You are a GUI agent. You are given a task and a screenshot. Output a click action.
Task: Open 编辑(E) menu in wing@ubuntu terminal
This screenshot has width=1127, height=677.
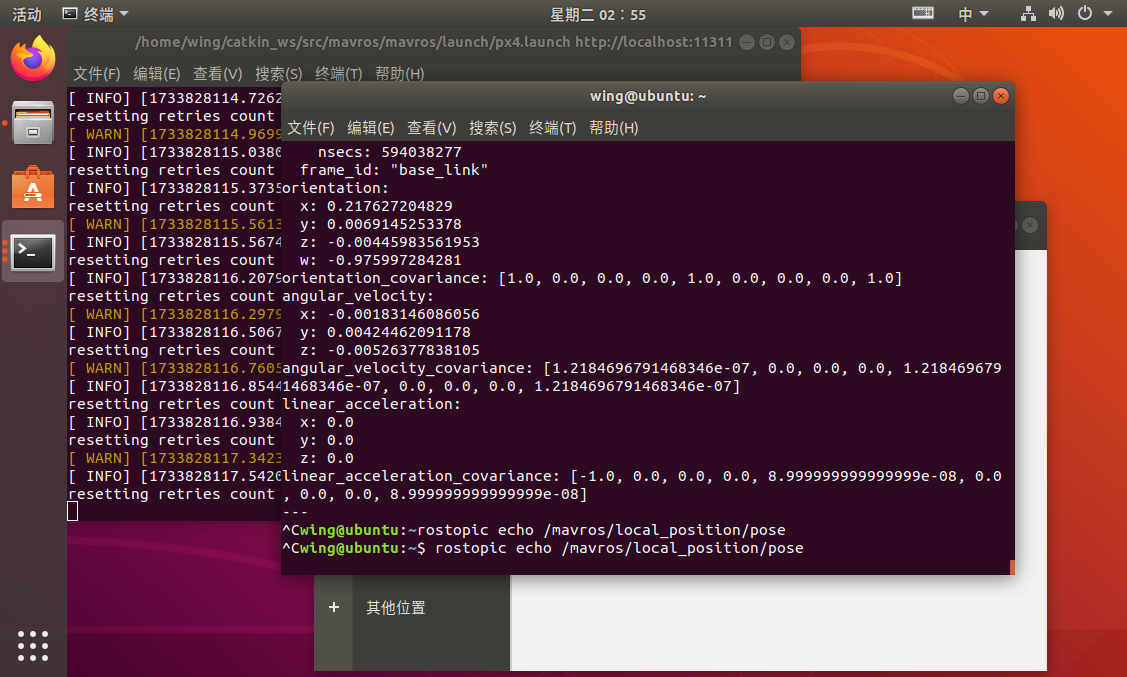(371, 128)
